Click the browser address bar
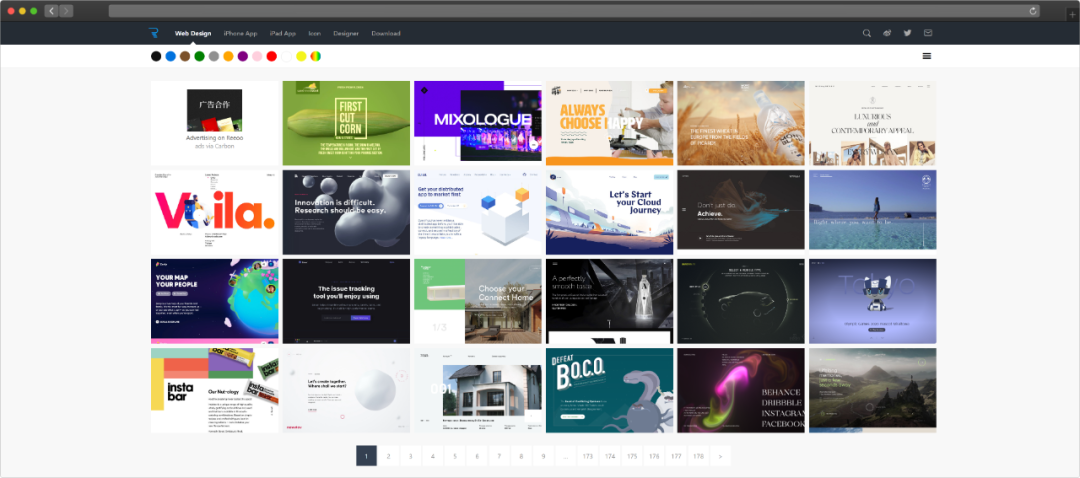 574,11
